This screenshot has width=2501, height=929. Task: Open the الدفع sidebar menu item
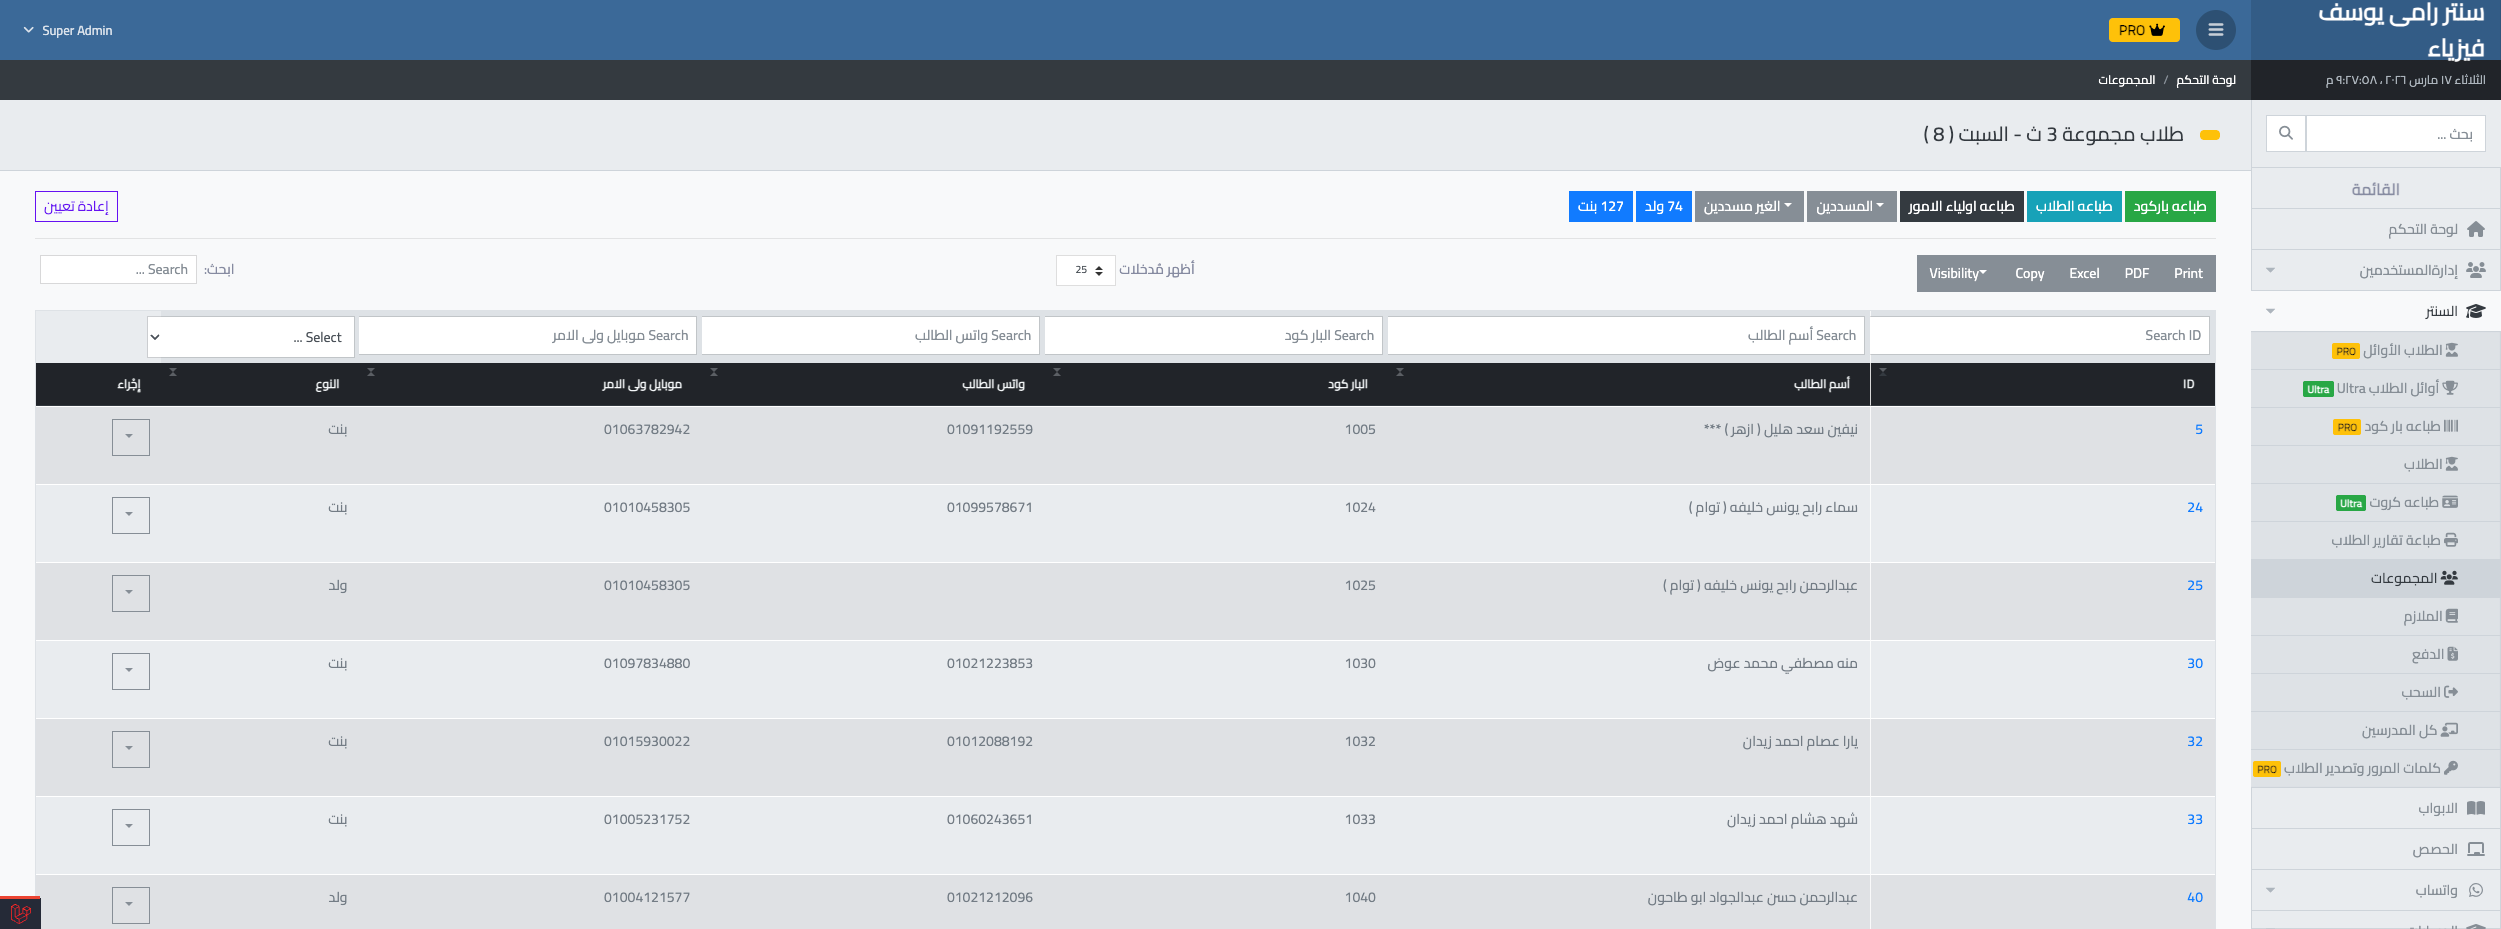point(2433,654)
